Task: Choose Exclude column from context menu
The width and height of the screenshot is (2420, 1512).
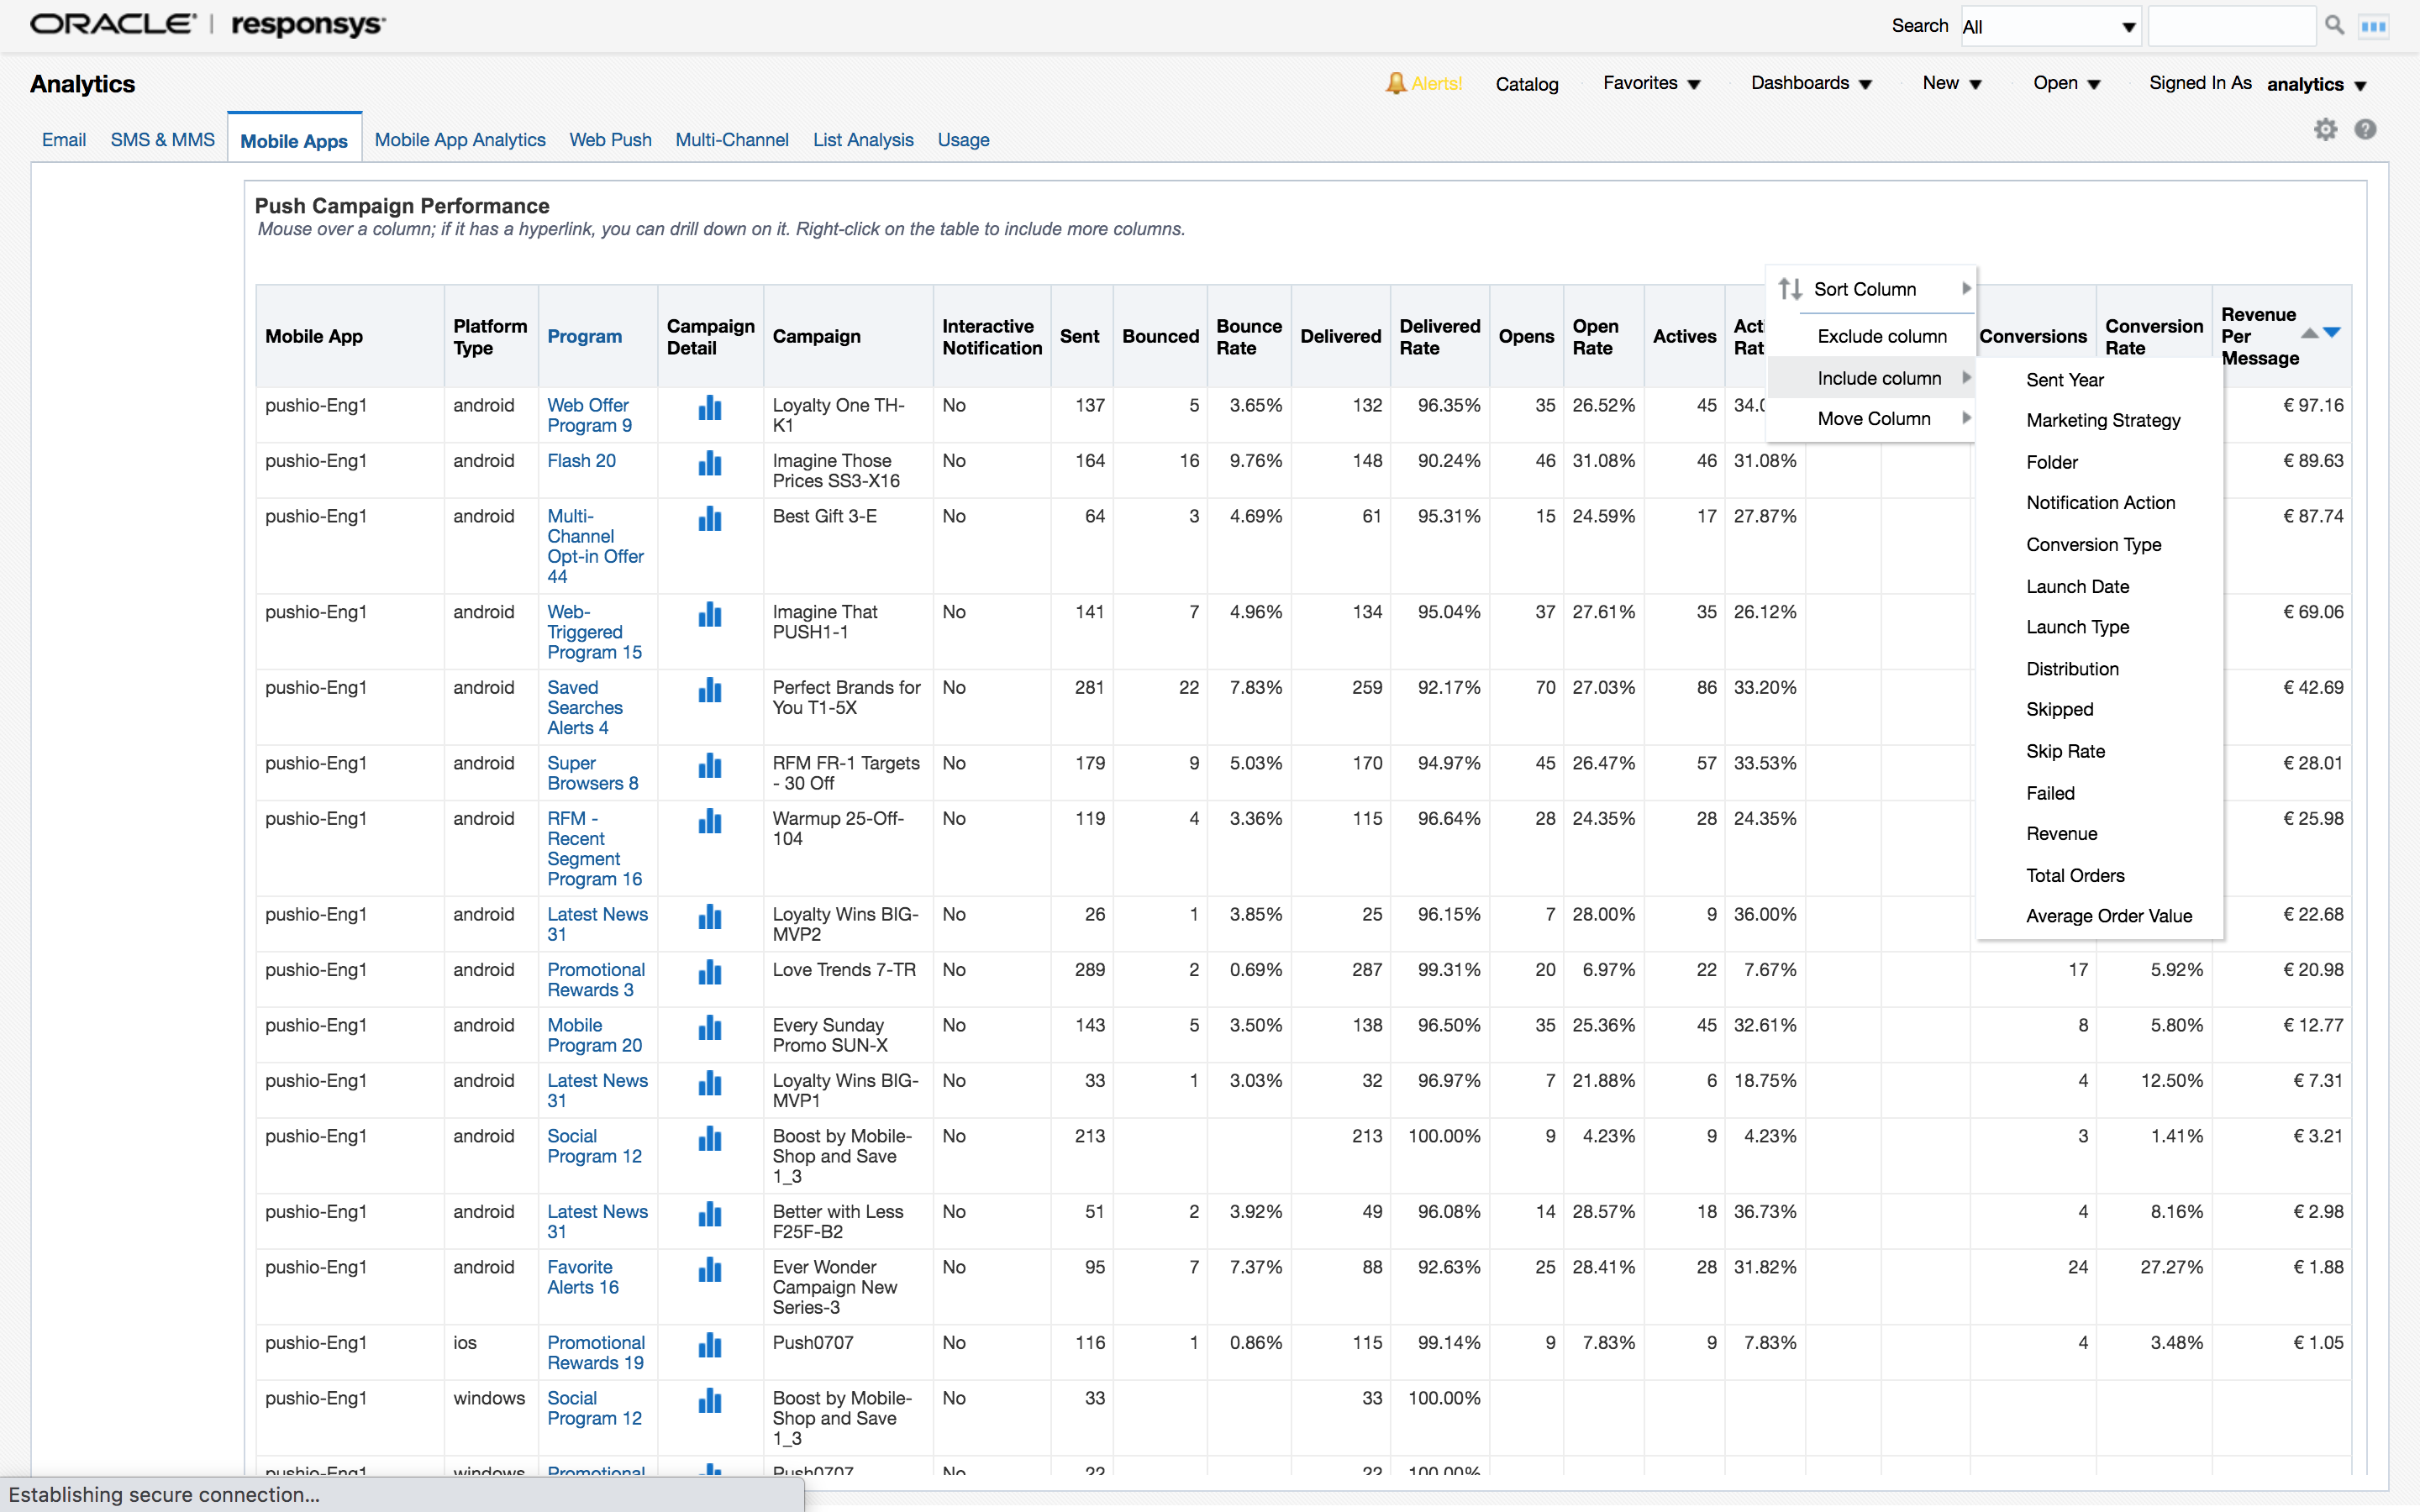Action: (x=1881, y=337)
